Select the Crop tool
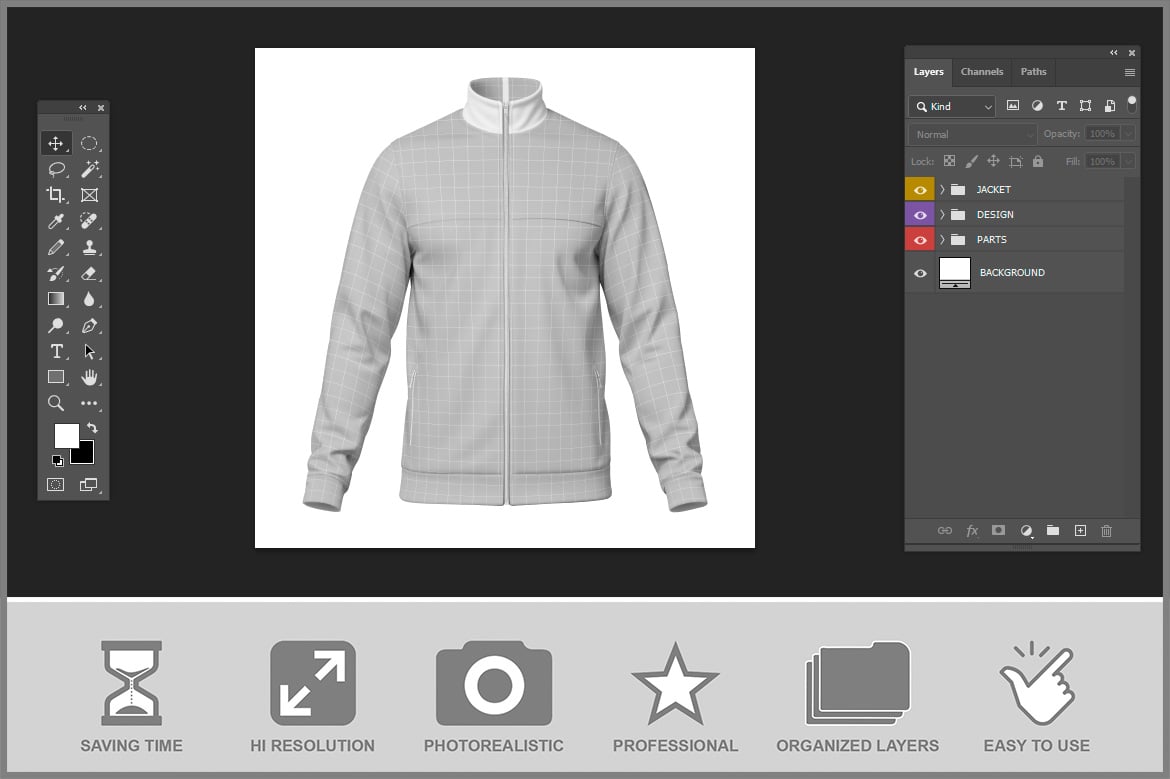Screen dimensions: 1170x779 point(56,195)
